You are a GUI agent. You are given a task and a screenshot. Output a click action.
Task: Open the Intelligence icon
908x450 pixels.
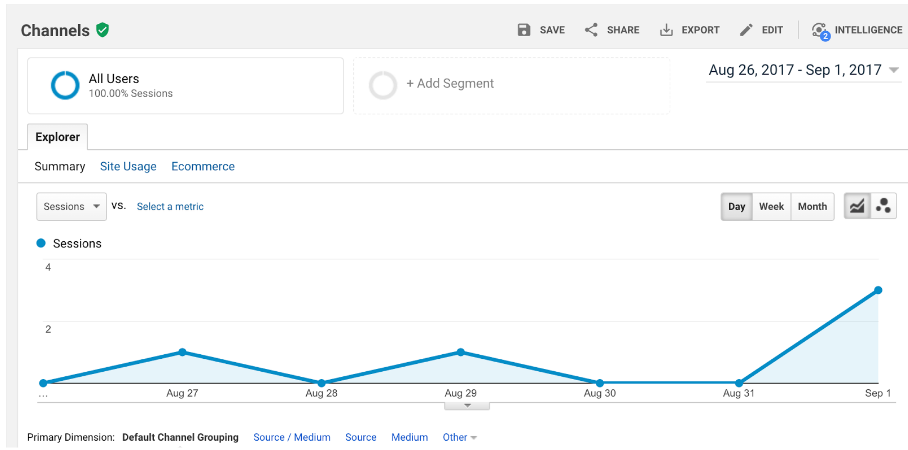click(x=821, y=30)
